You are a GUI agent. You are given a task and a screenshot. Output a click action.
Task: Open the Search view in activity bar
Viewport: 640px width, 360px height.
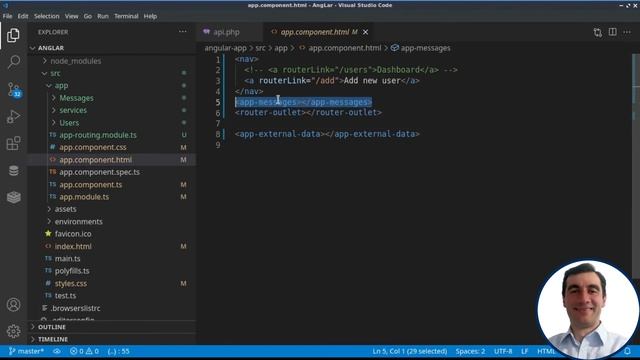pos(13,62)
